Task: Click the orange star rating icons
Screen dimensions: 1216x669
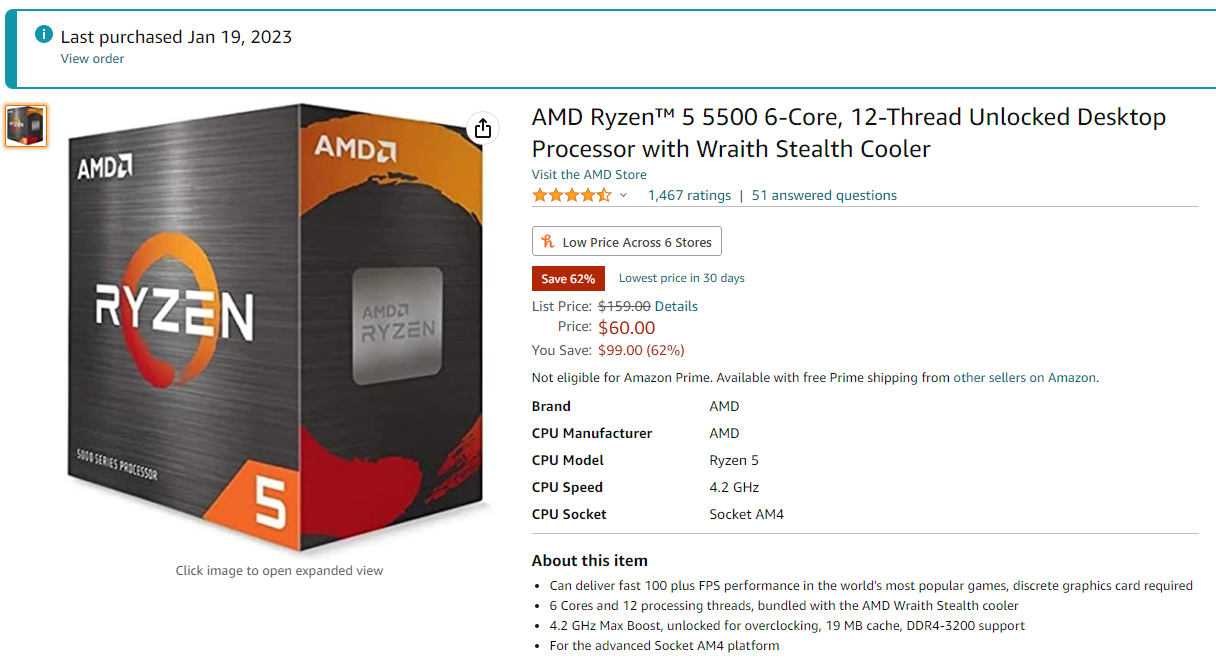Action: click(x=571, y=195)
